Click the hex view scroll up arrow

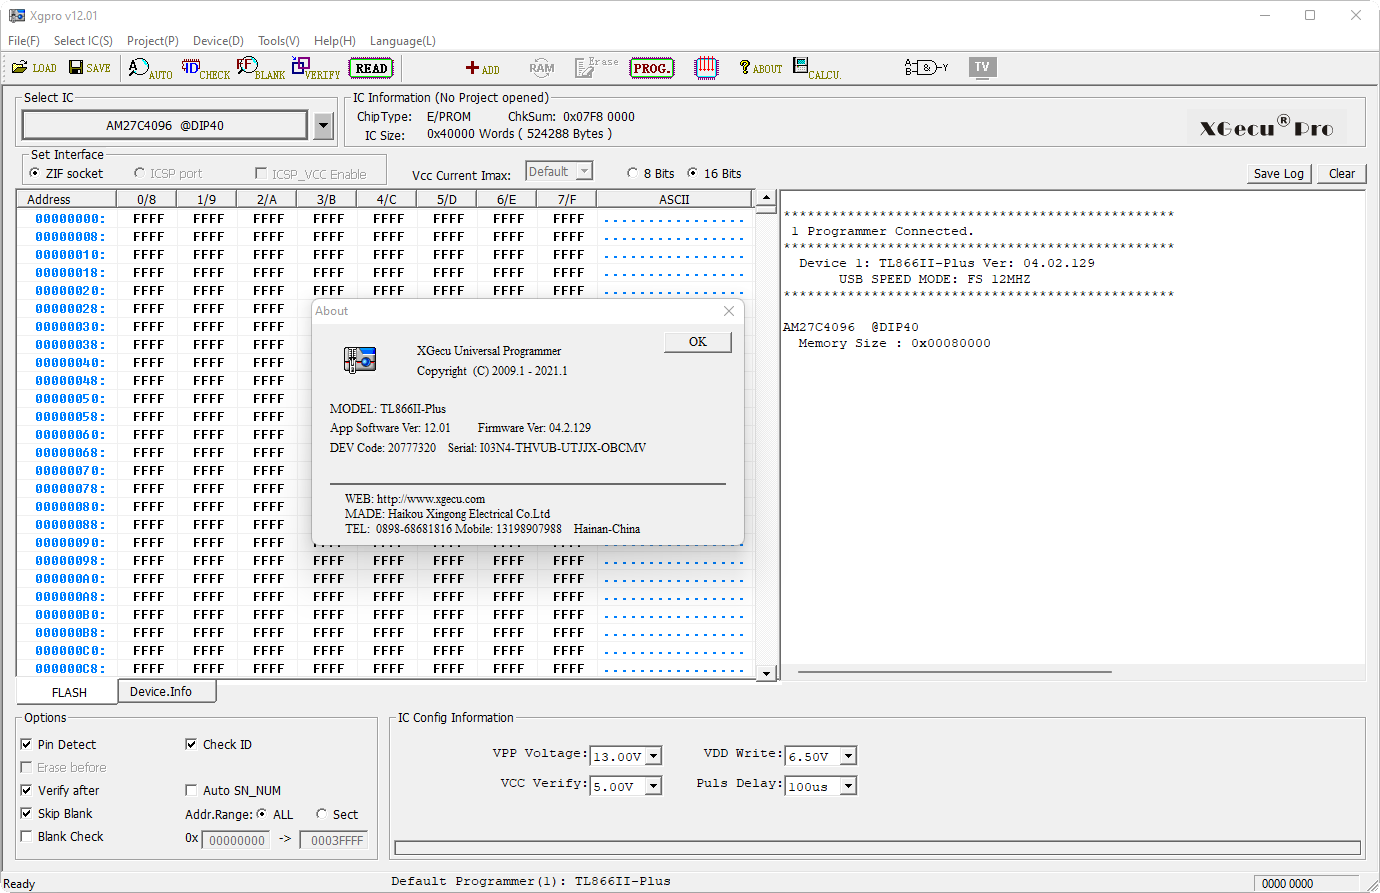pyautogui.click(x=766, y=198)
